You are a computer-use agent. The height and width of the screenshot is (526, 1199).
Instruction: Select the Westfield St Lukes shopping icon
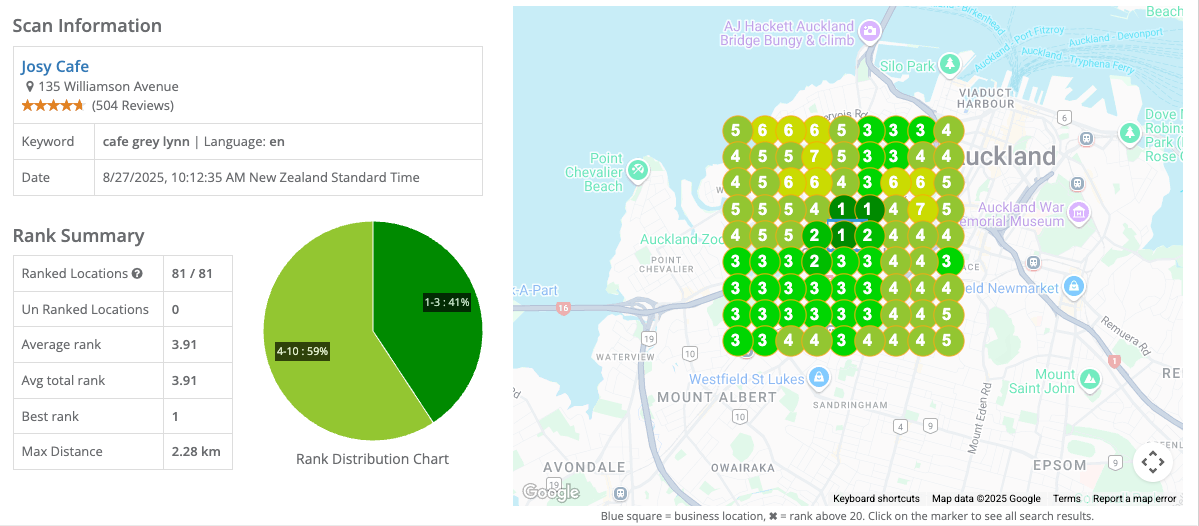point(819,377)
